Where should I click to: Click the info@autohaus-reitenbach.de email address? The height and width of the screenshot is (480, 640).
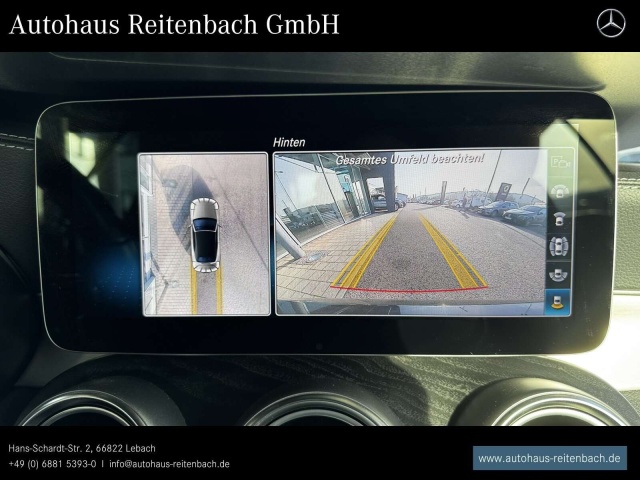pyautogui.click(x=169, y=464)
